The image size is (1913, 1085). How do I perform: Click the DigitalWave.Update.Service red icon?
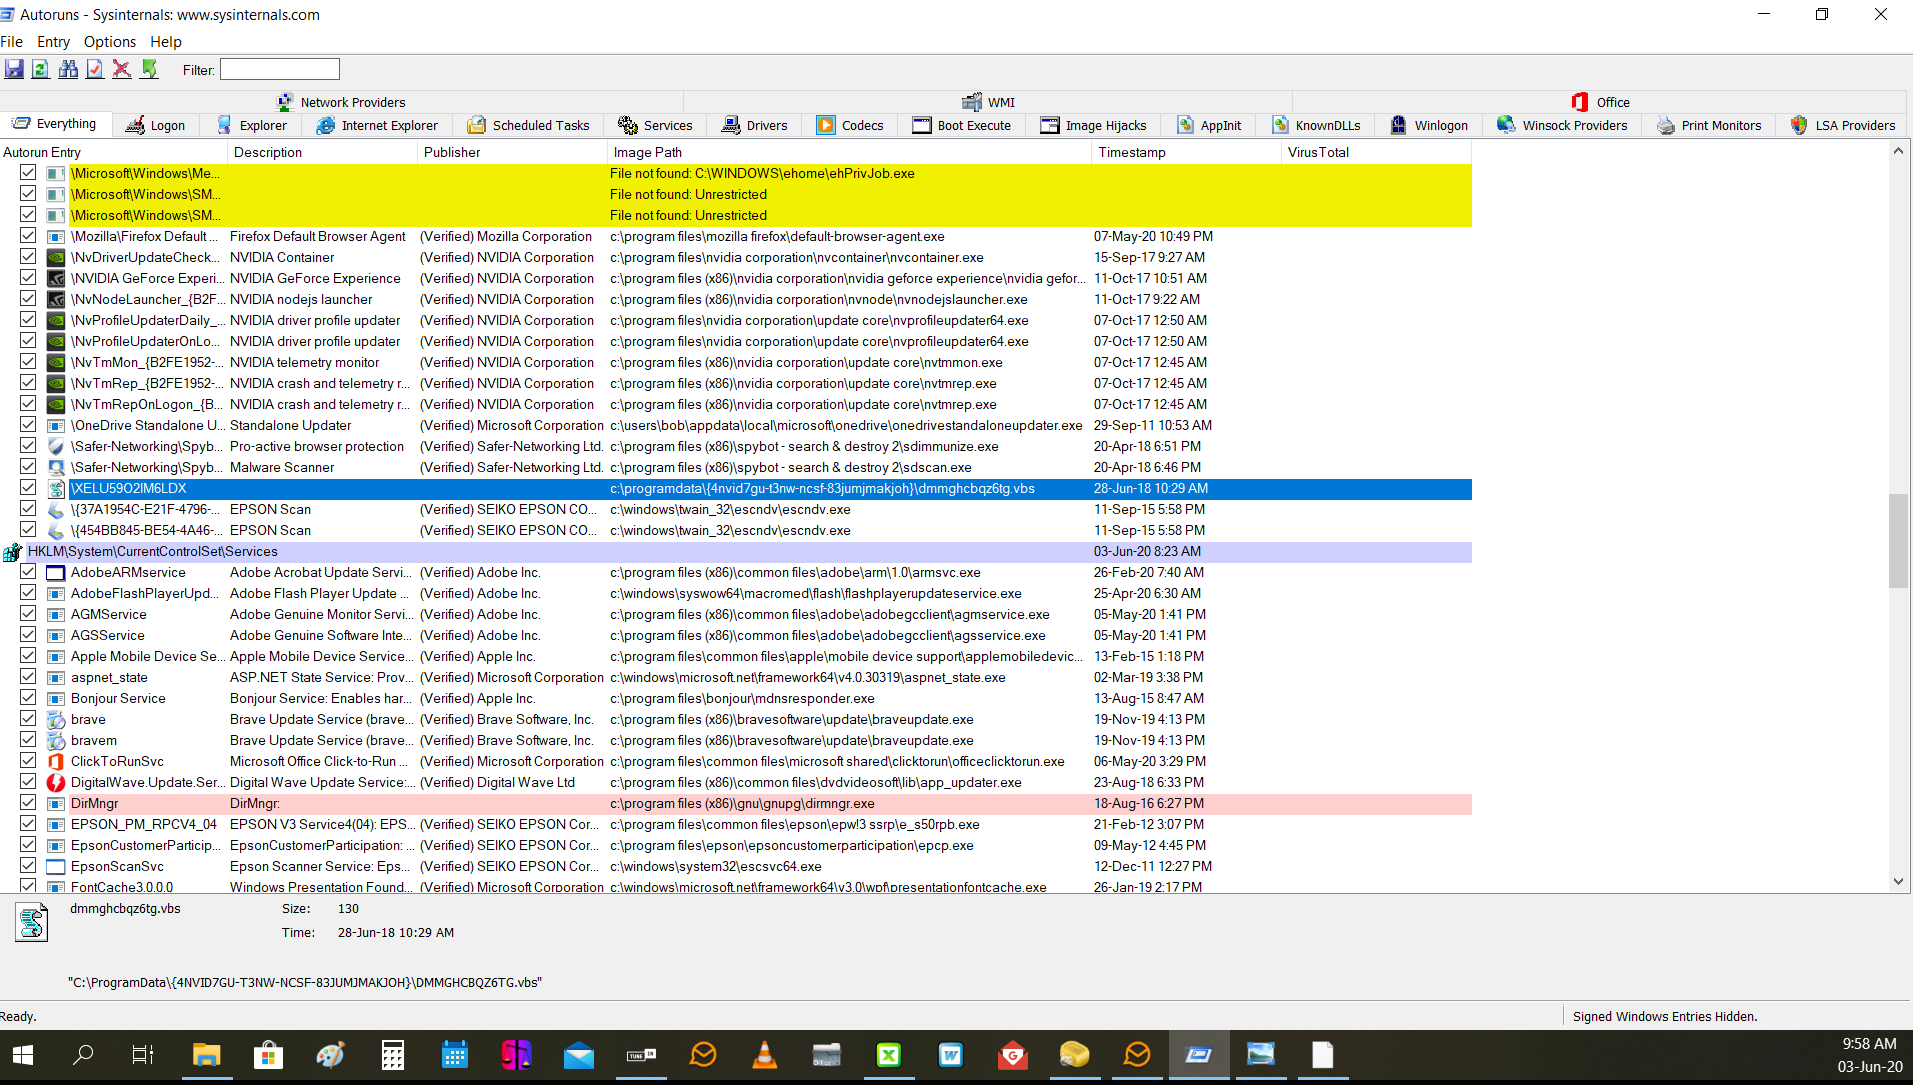(56, 783)
